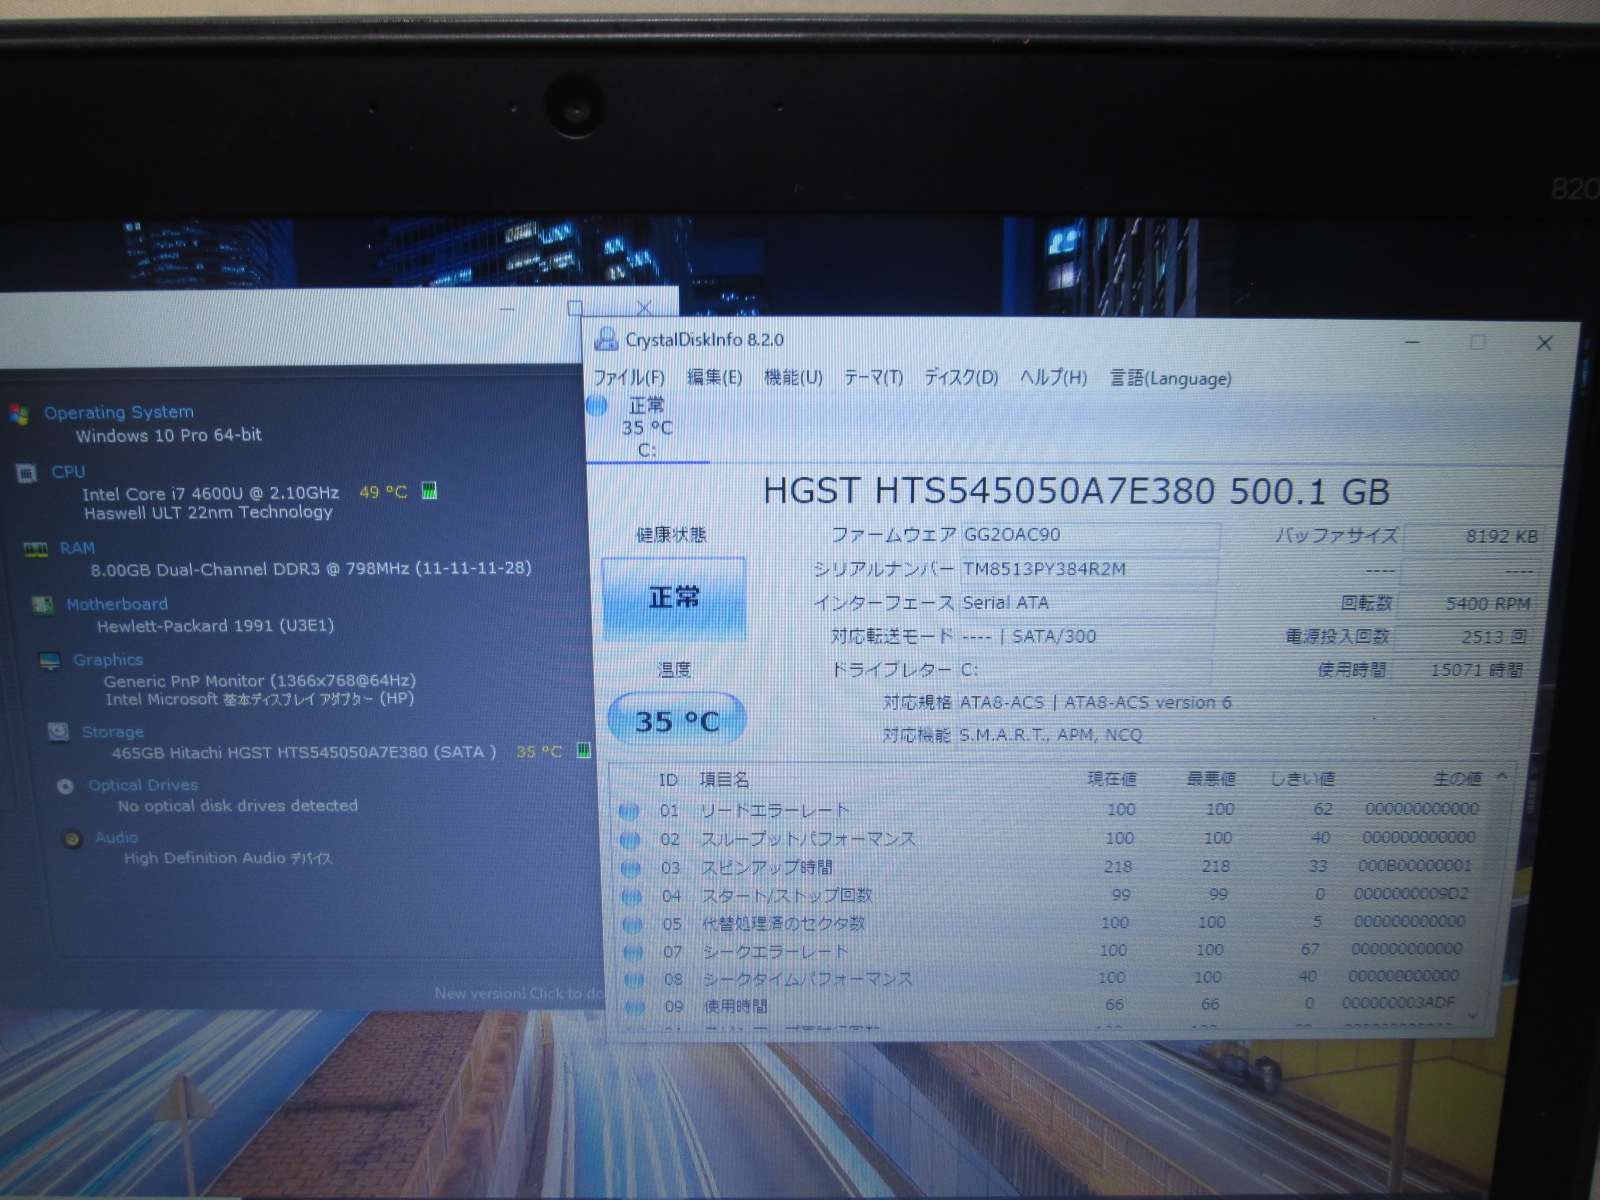Open the ファイル(F) menu
The width and height of the screenshot is (1600, 1200).
click(629, 378)
